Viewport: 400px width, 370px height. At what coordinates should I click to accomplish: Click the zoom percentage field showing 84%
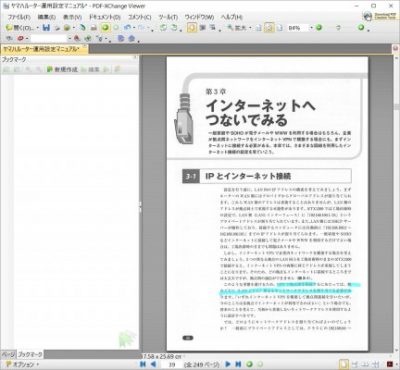[298, 28]
